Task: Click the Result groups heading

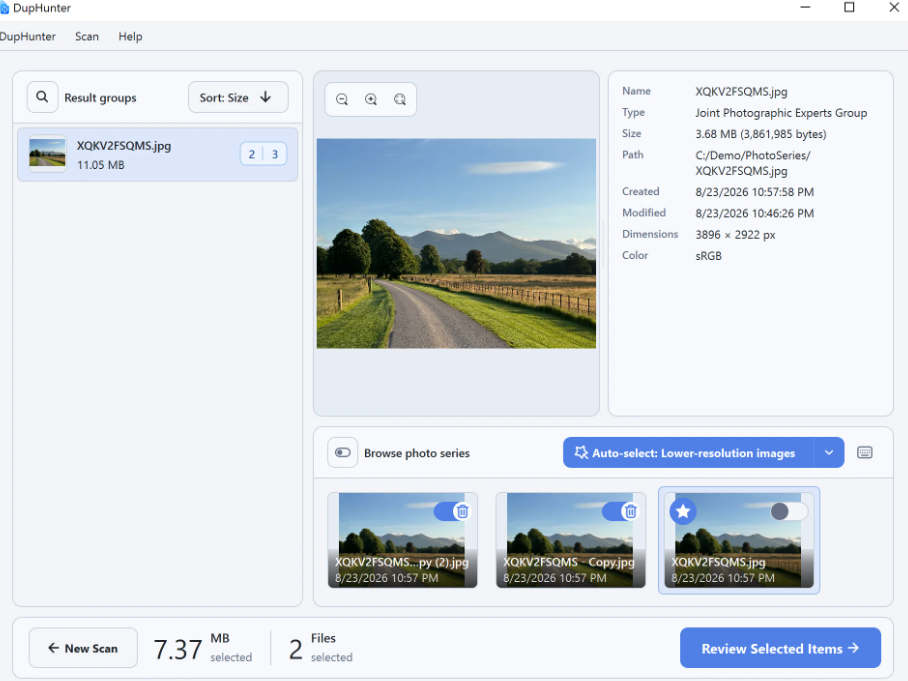Action: [100, 98]
